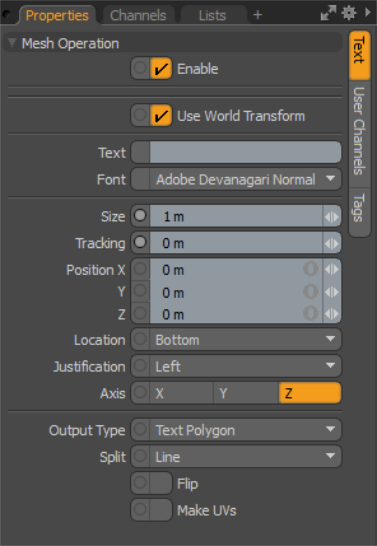
Task: Open the Location dropdown set to Bottom
Action: (245, 340)
